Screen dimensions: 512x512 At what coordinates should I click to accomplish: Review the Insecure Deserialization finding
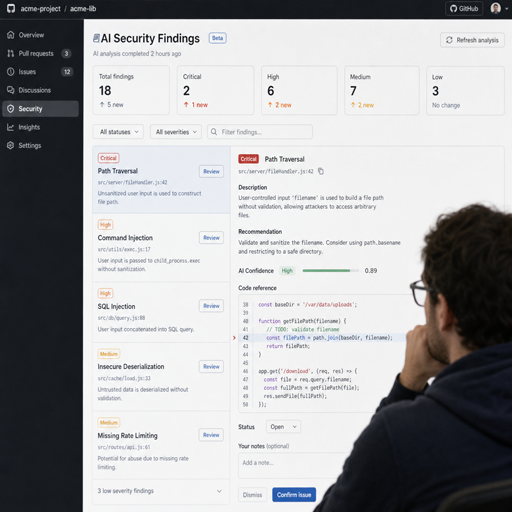pos(211,366)
